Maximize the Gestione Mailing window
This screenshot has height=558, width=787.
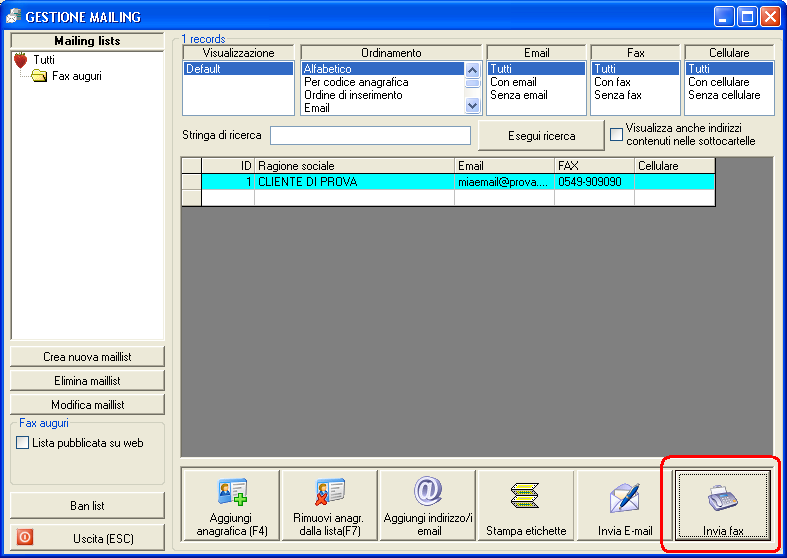[747, 17]
